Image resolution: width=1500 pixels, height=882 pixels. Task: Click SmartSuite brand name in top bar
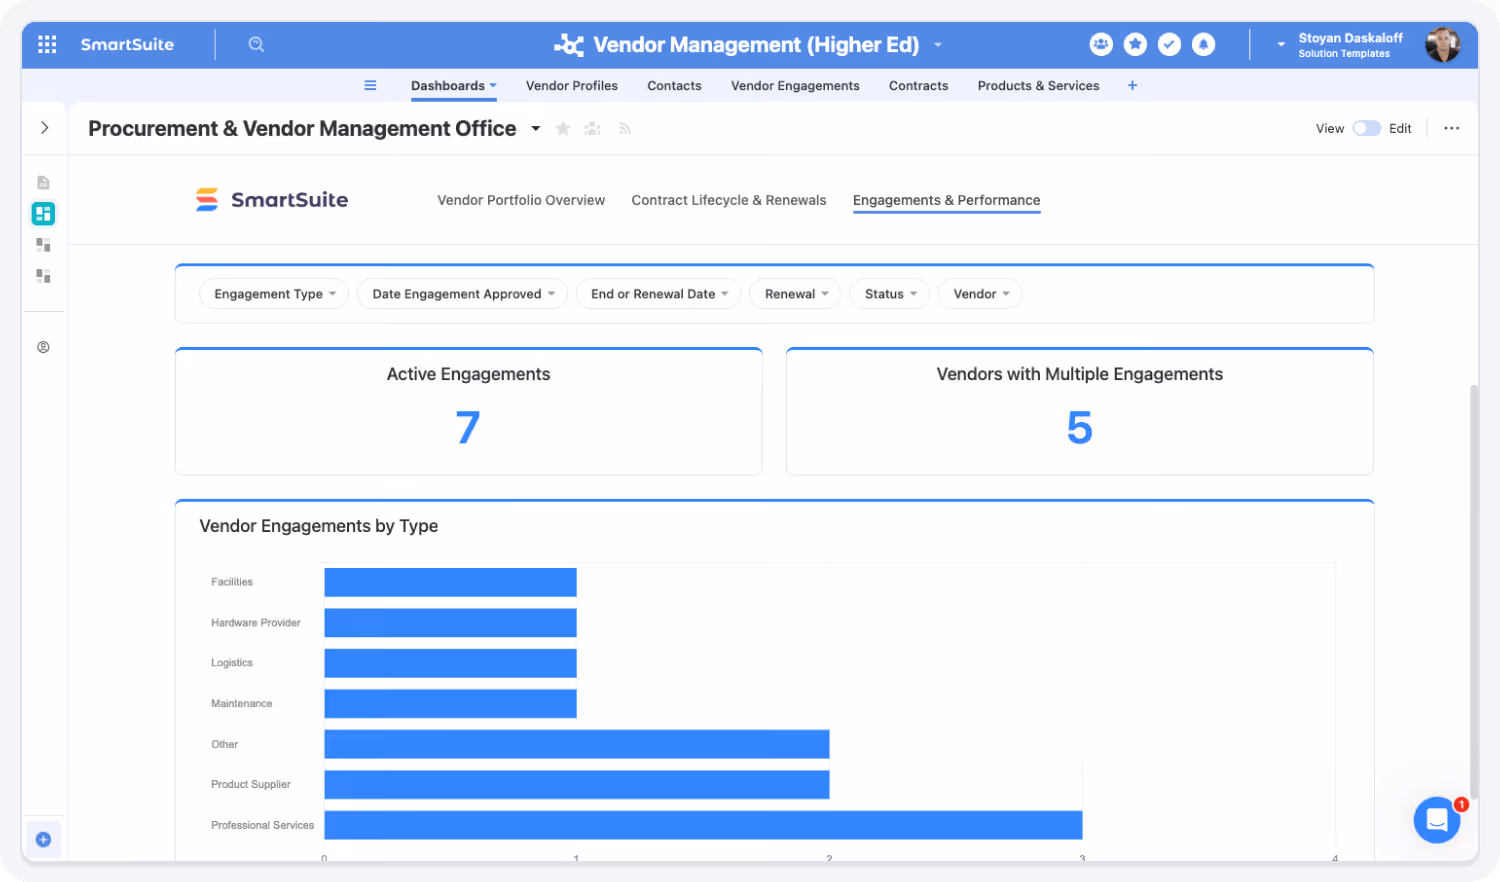[x=127, y=44]
